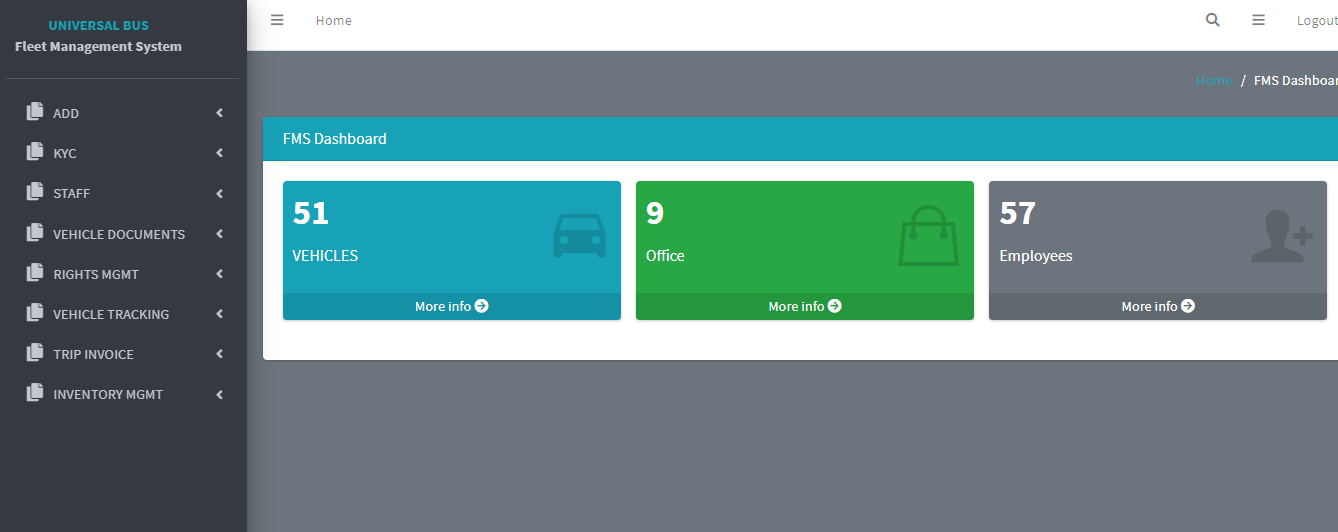This screenshot has width=1338, height=532.
Task: Click the copy icon beside TRIP INVOICE
Action: coord(35,352)
